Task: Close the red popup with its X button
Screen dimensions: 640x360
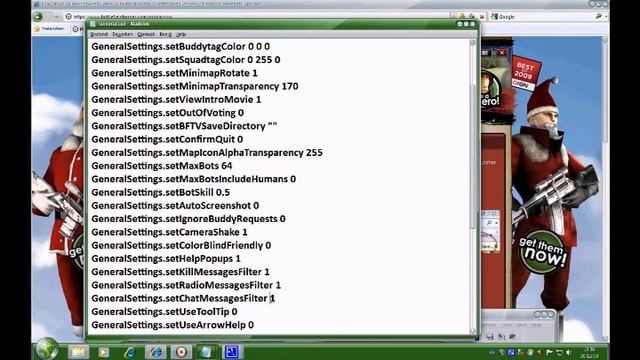Action: 502,53
